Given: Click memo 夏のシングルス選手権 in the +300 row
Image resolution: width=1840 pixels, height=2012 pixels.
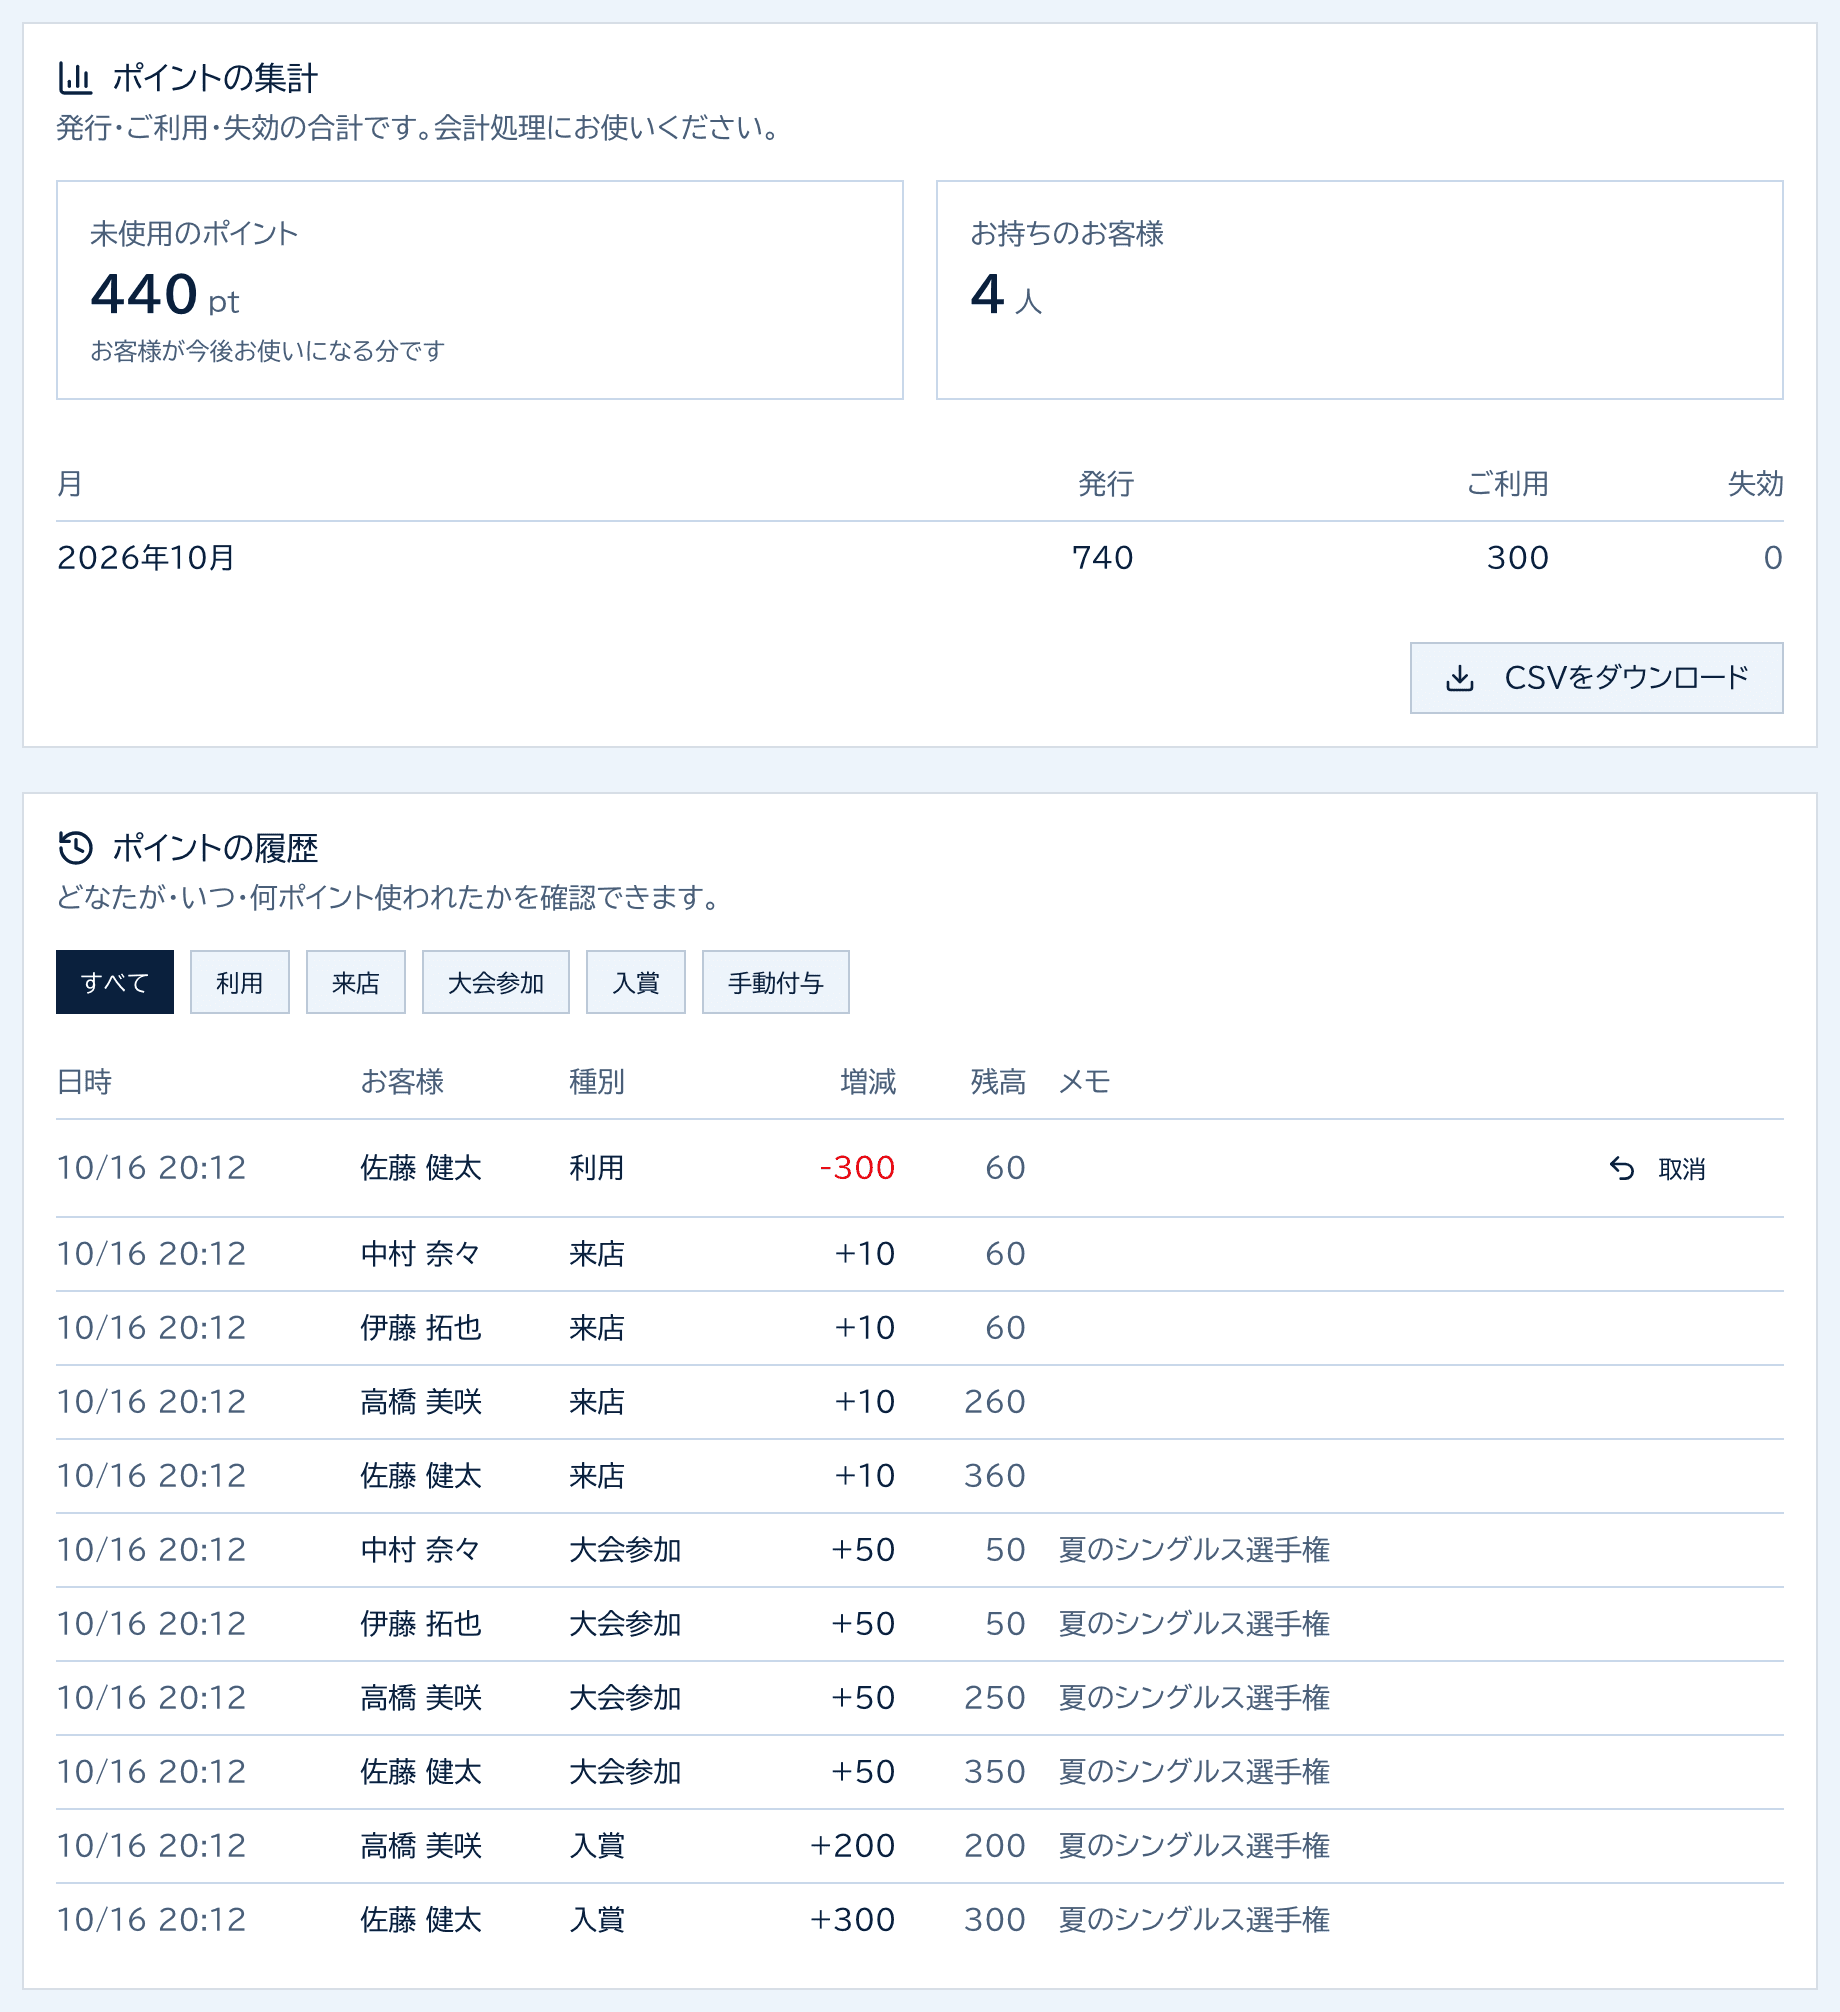Looking at the screenshot, I should 1194,1920.
